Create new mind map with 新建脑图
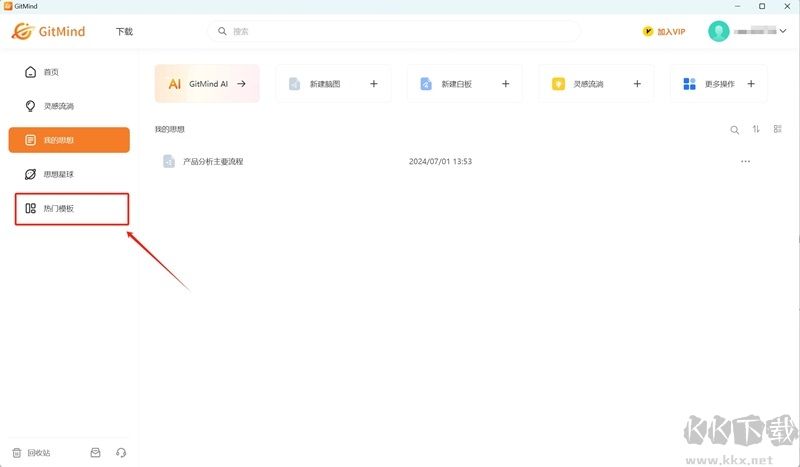Image resolution: width=800 pixels, height=467 pixels. 333,84
